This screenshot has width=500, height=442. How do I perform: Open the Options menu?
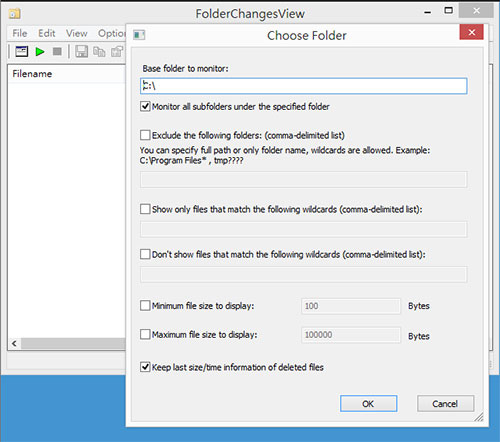(x=111, y=33)
